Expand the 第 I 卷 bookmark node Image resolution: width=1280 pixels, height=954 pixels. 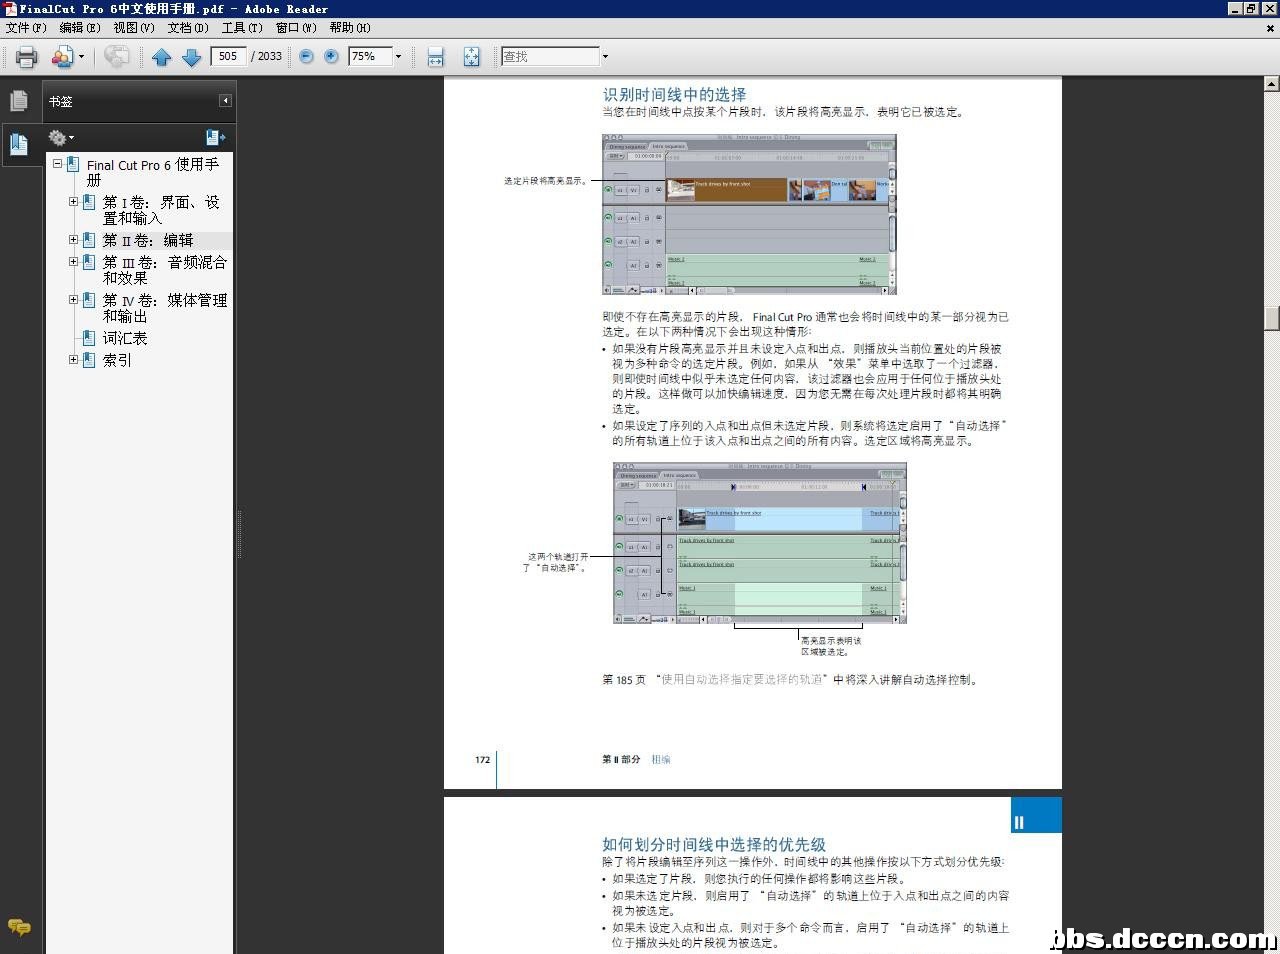tap(73, 202)
